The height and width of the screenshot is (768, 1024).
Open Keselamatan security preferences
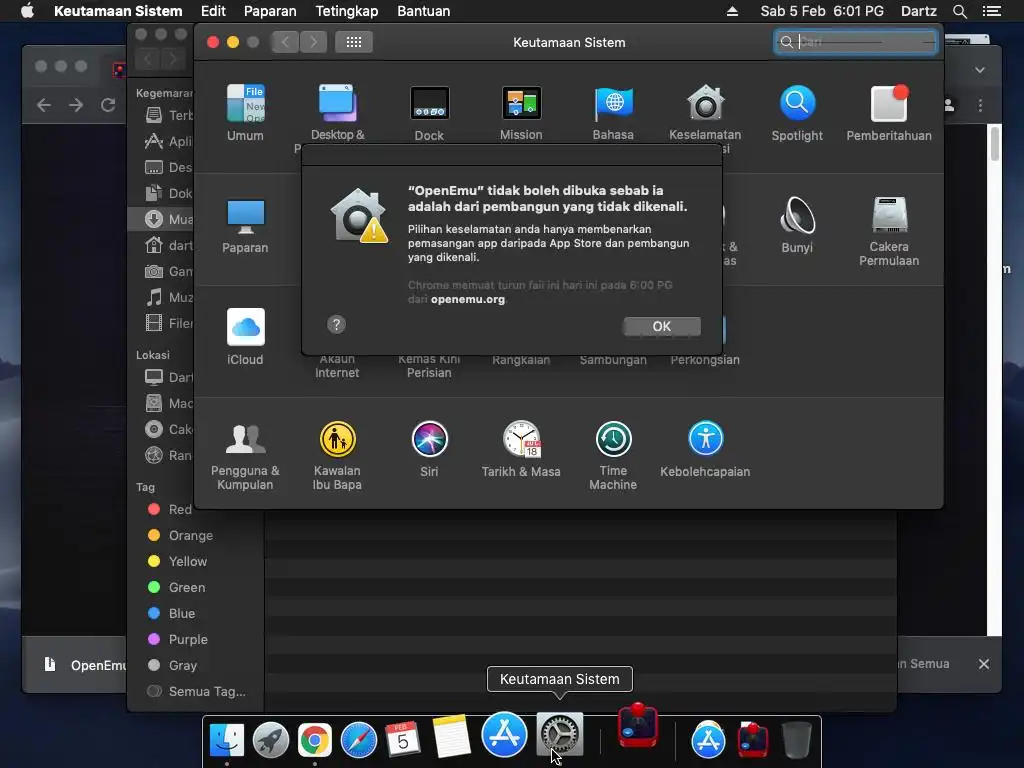pos(705,112)
